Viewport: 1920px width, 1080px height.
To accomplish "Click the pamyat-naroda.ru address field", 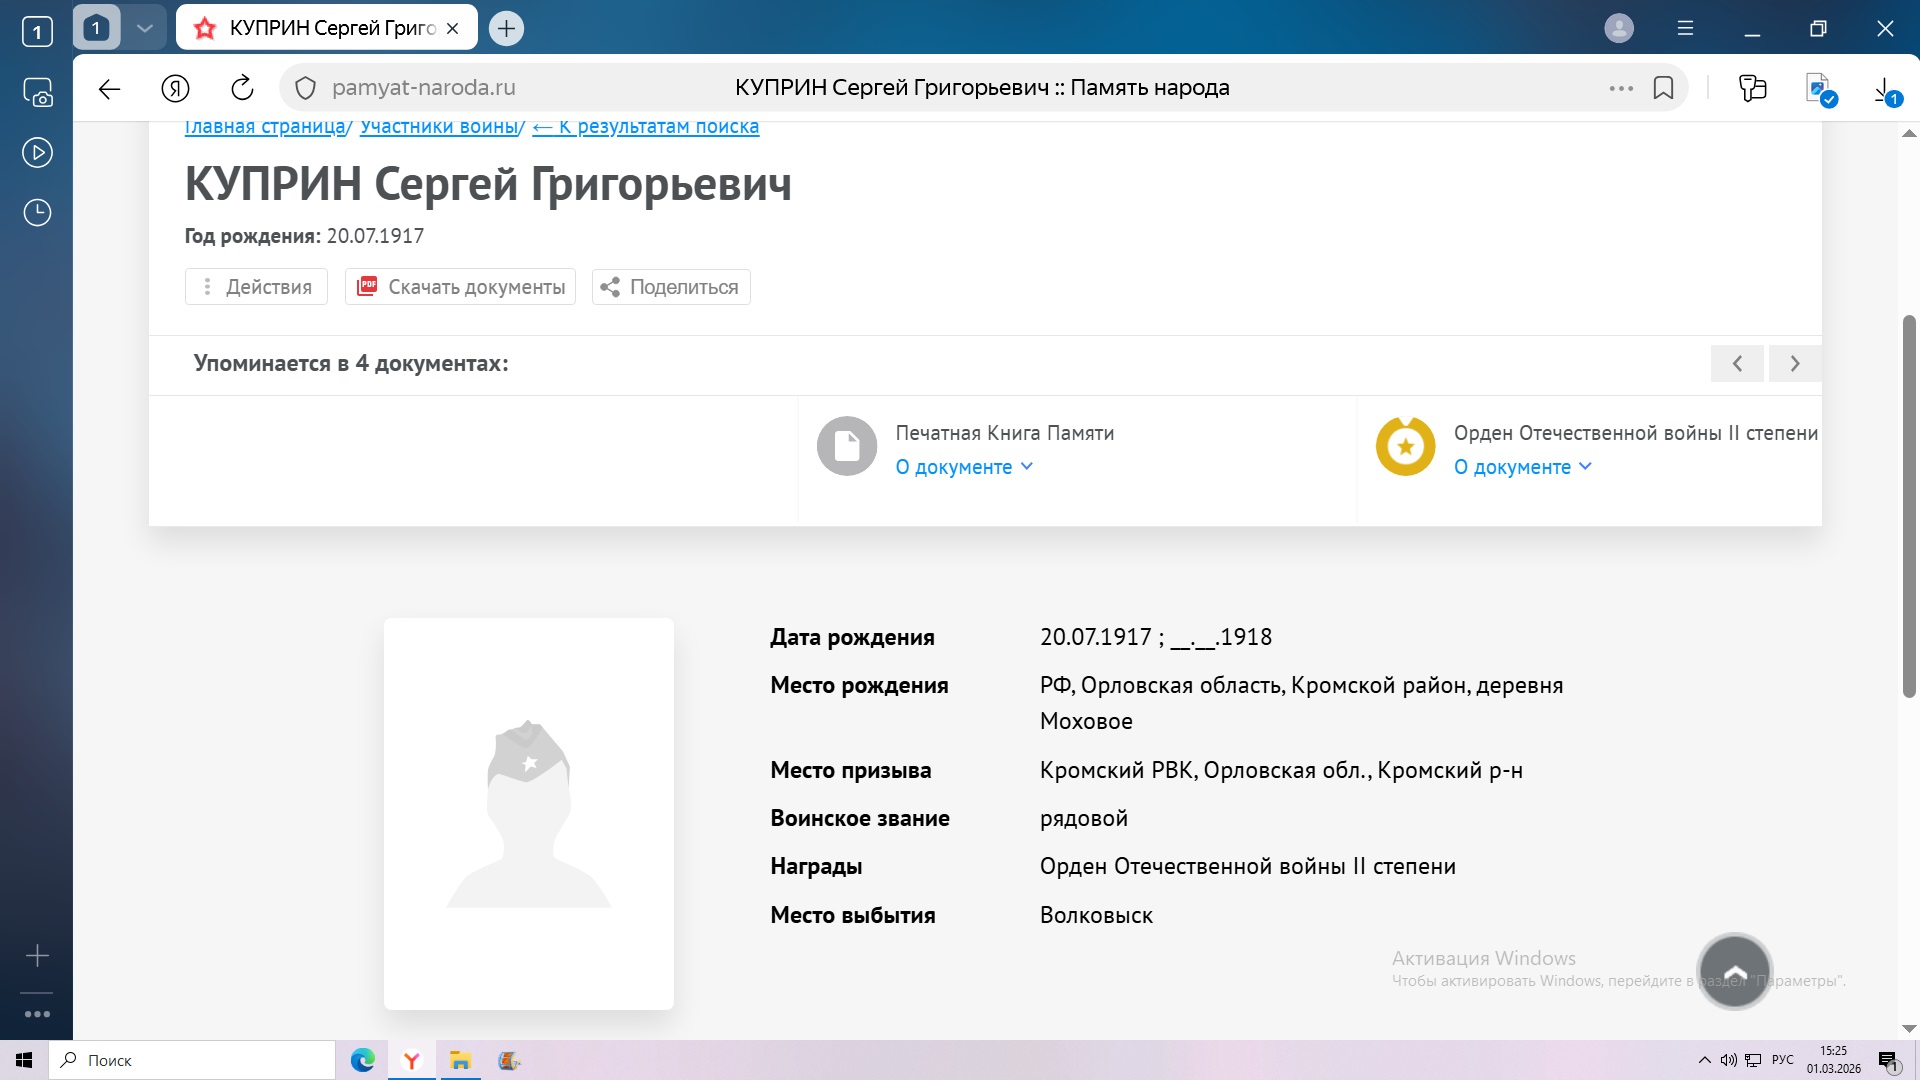I will coord(424,88).
